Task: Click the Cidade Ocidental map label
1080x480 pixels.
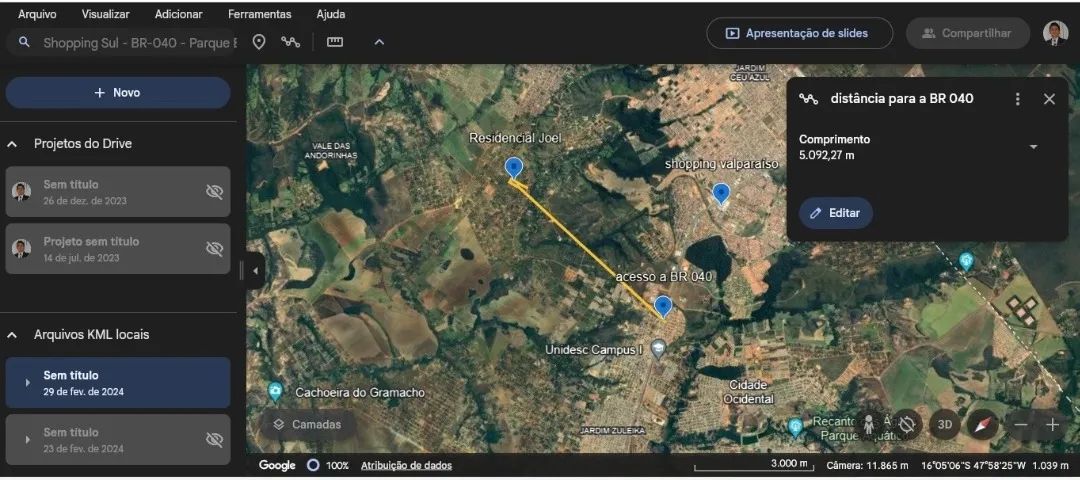Action: tap(749, 392)
